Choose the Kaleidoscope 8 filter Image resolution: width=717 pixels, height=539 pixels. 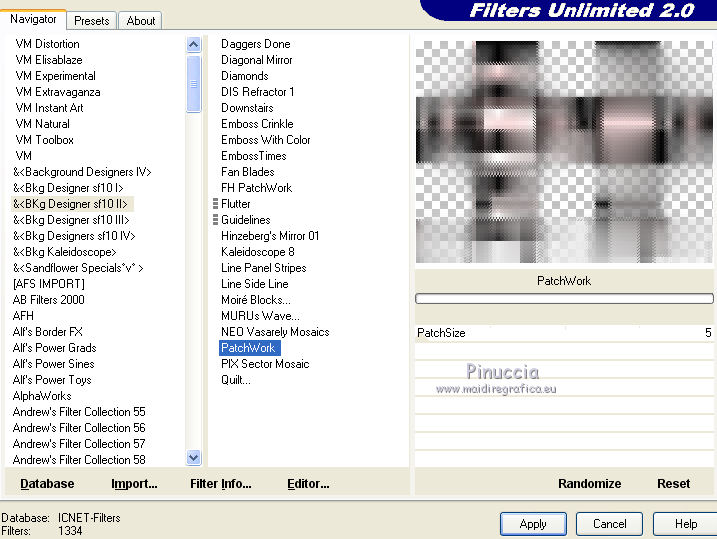pyautogui.click(x=258, y=252)
